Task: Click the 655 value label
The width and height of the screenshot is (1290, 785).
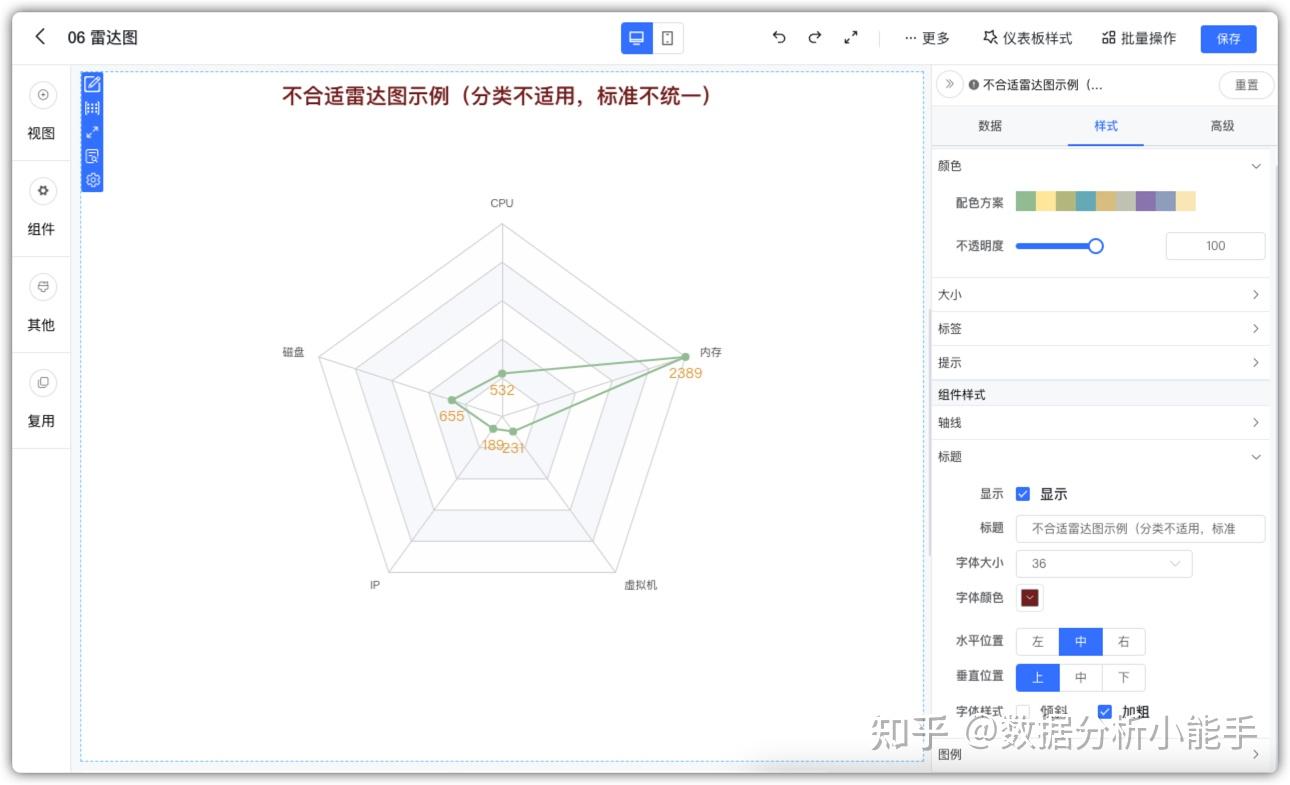Action: pos(452,416)
